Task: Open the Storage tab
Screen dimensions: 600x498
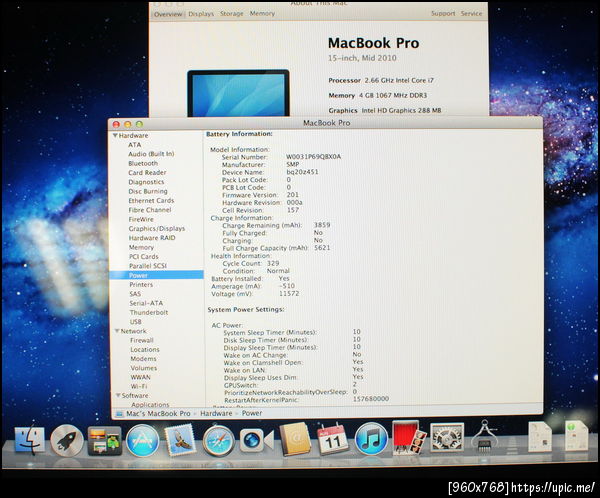Action: click(232, 13)
